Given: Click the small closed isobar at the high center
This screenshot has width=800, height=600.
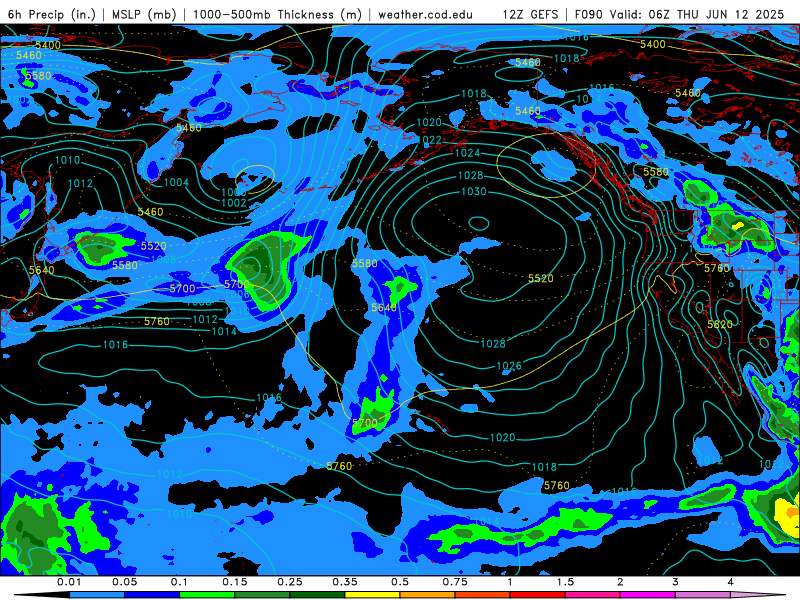Looking at the screenshot, I should (479, 223).
